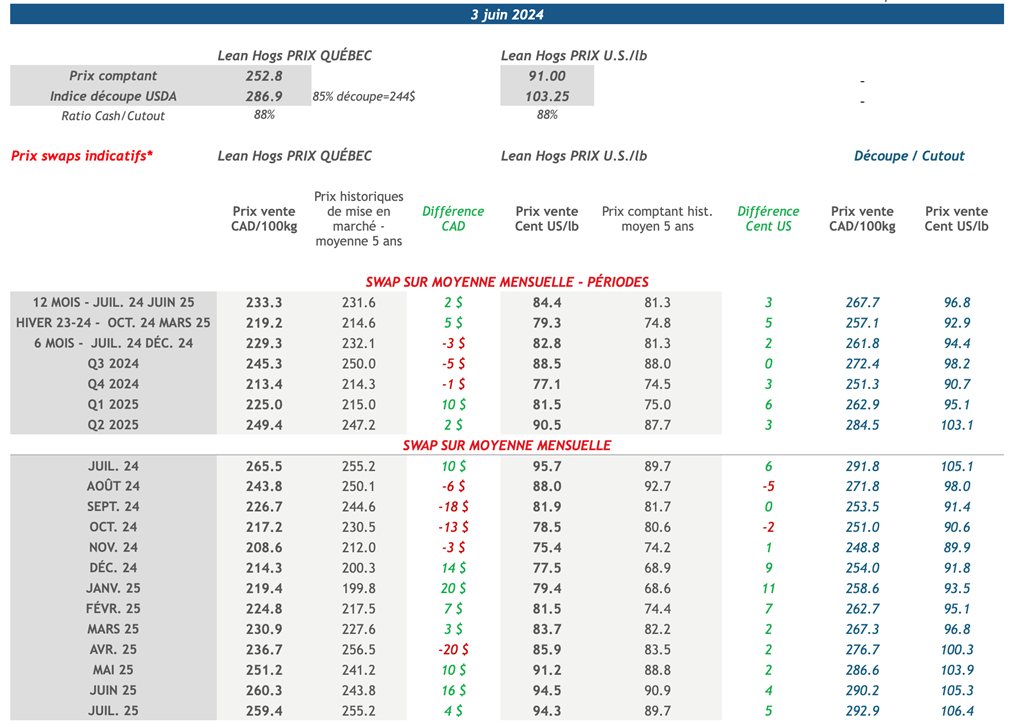This screenshot has width=1024, height=724.
Task: Select the "Q3 2024" row label
Action: pyautogui.click(x=113, y=364)
